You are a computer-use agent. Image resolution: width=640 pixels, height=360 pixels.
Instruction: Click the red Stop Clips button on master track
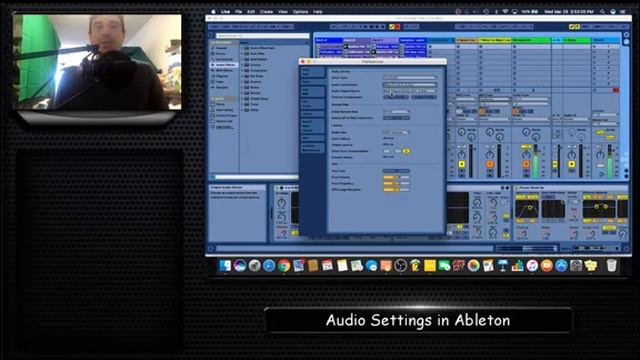(616, 90)
